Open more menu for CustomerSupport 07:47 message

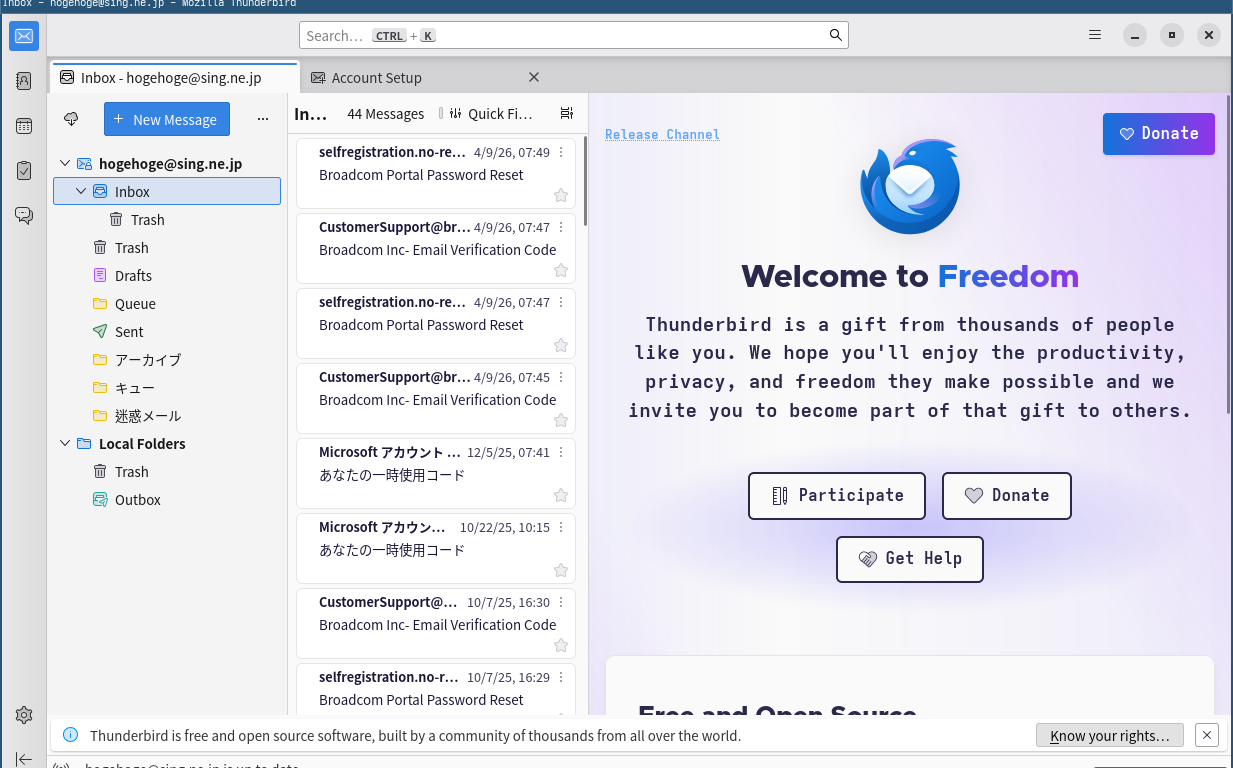(561, 228)
